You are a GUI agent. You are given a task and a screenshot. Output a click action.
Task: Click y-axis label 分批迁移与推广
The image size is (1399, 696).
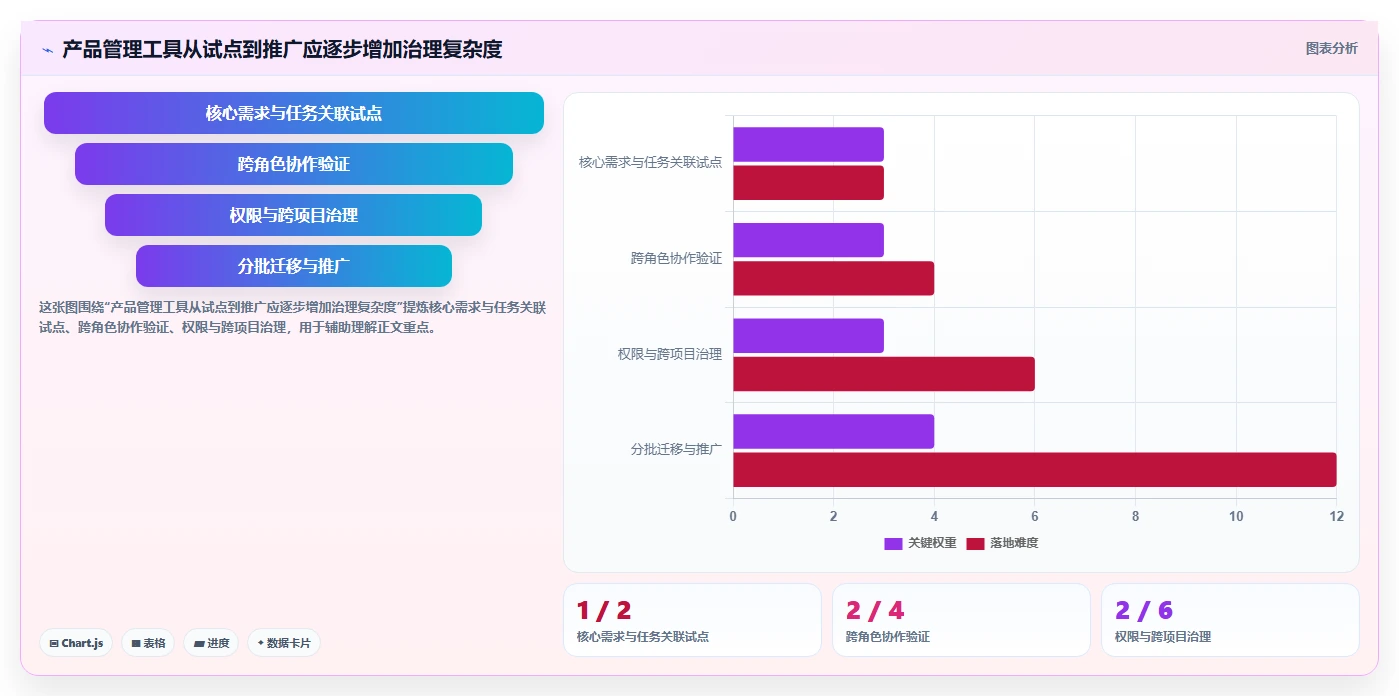676,450
